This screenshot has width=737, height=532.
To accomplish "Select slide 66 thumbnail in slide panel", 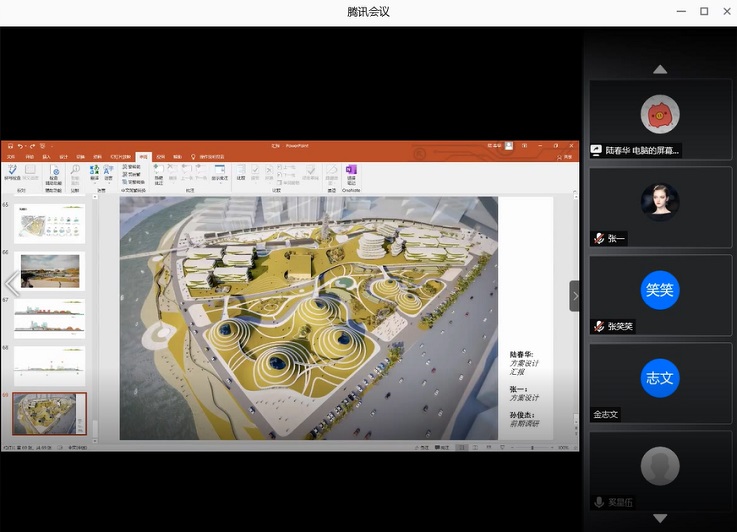I will [x=49, y=270].
